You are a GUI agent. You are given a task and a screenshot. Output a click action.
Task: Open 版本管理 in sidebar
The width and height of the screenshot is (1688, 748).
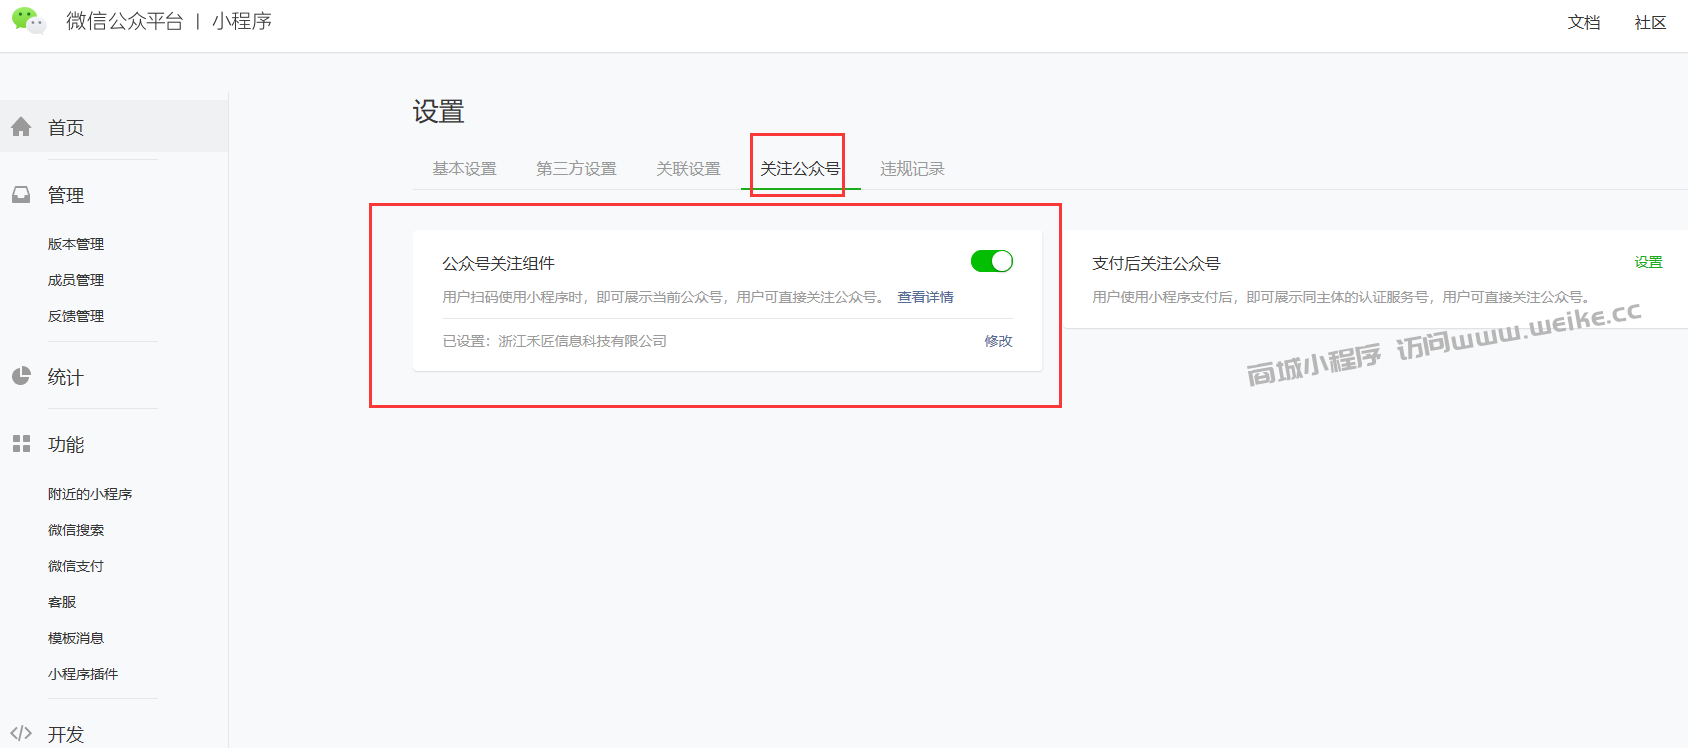[76, 244]
